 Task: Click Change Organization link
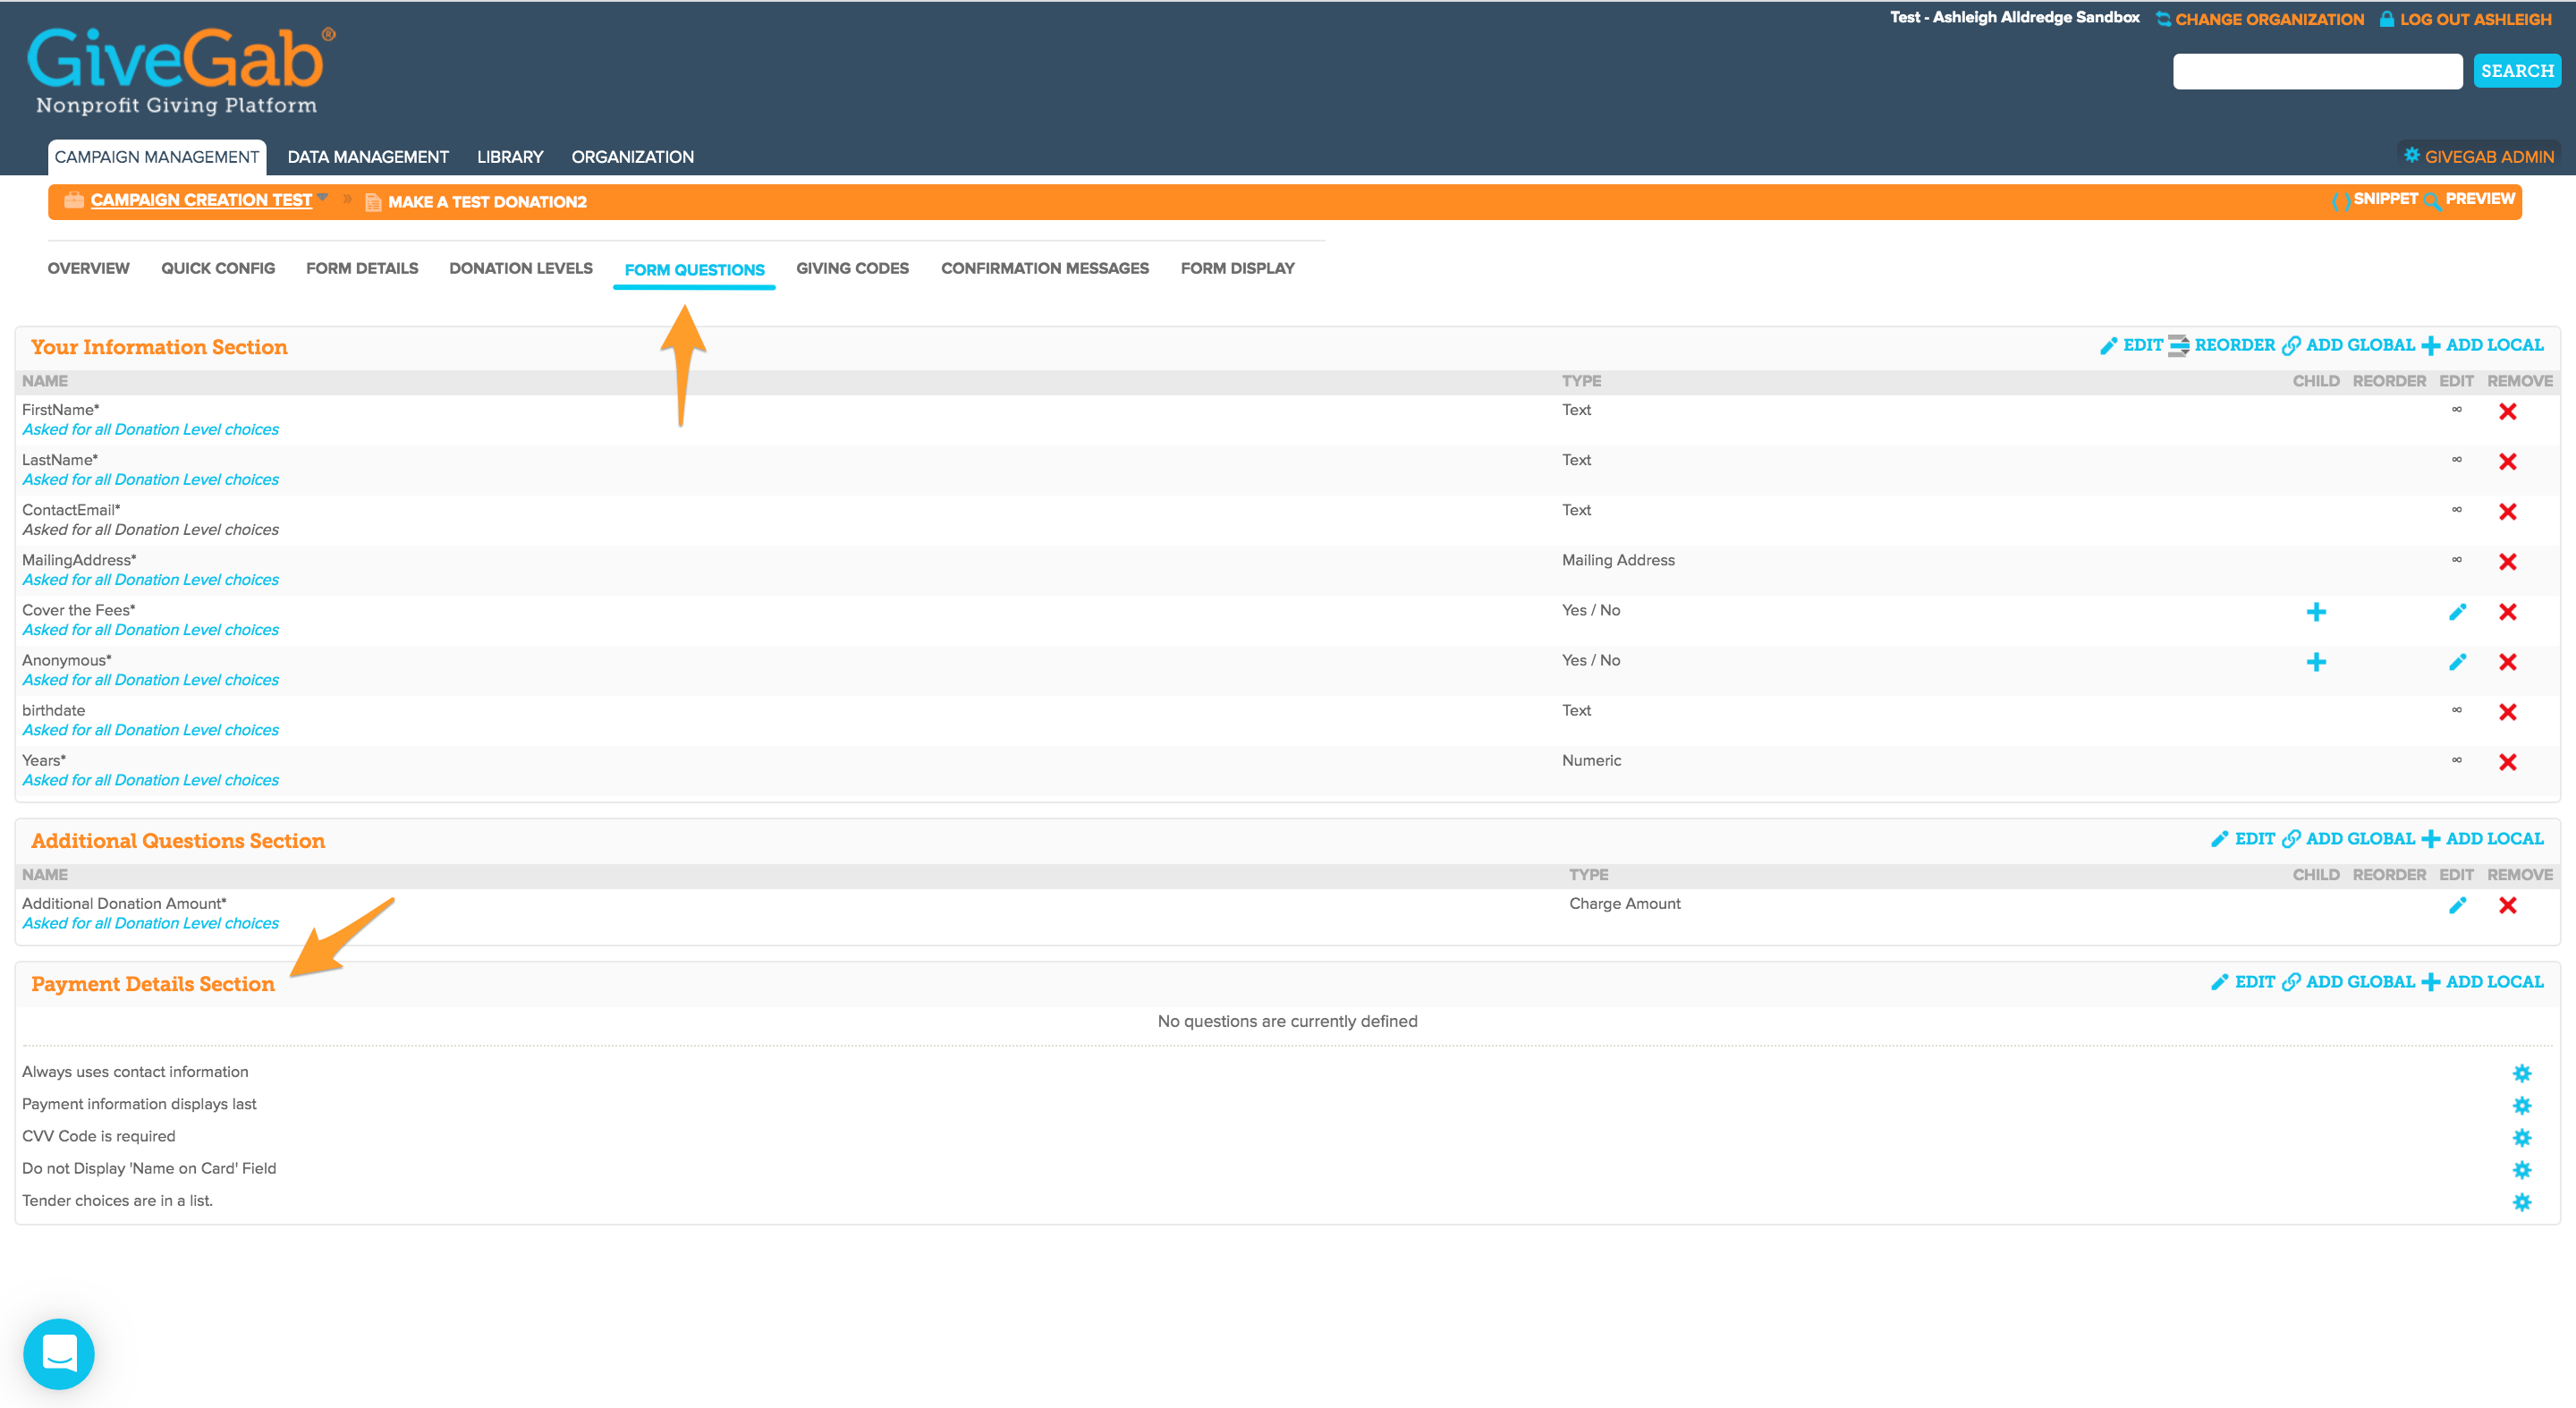click(2260, 19)
